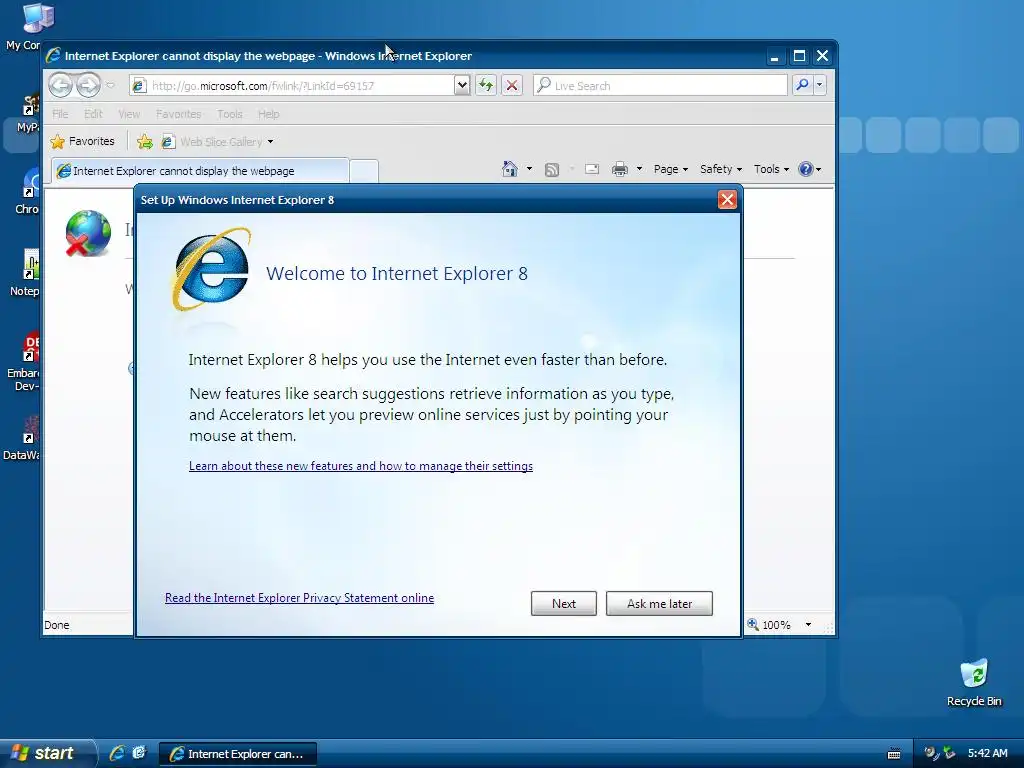Image resolution: width=1024 pixels, height=768 pixels.
Task: Click the Read Mail icon
Action: point(592,170)
